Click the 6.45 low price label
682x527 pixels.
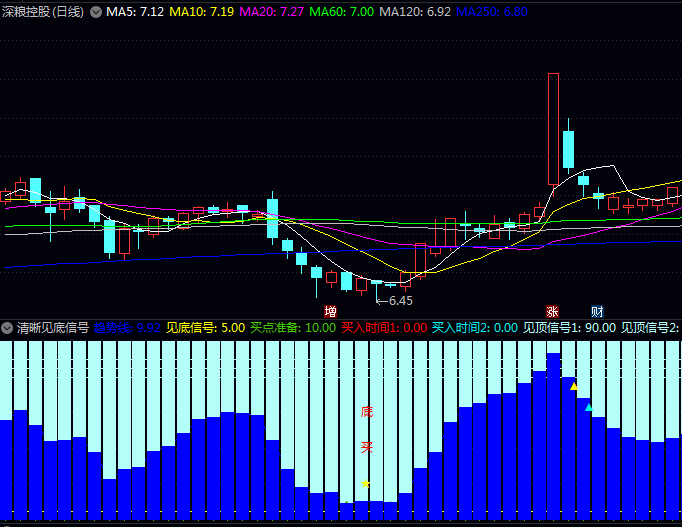[400, 300]
